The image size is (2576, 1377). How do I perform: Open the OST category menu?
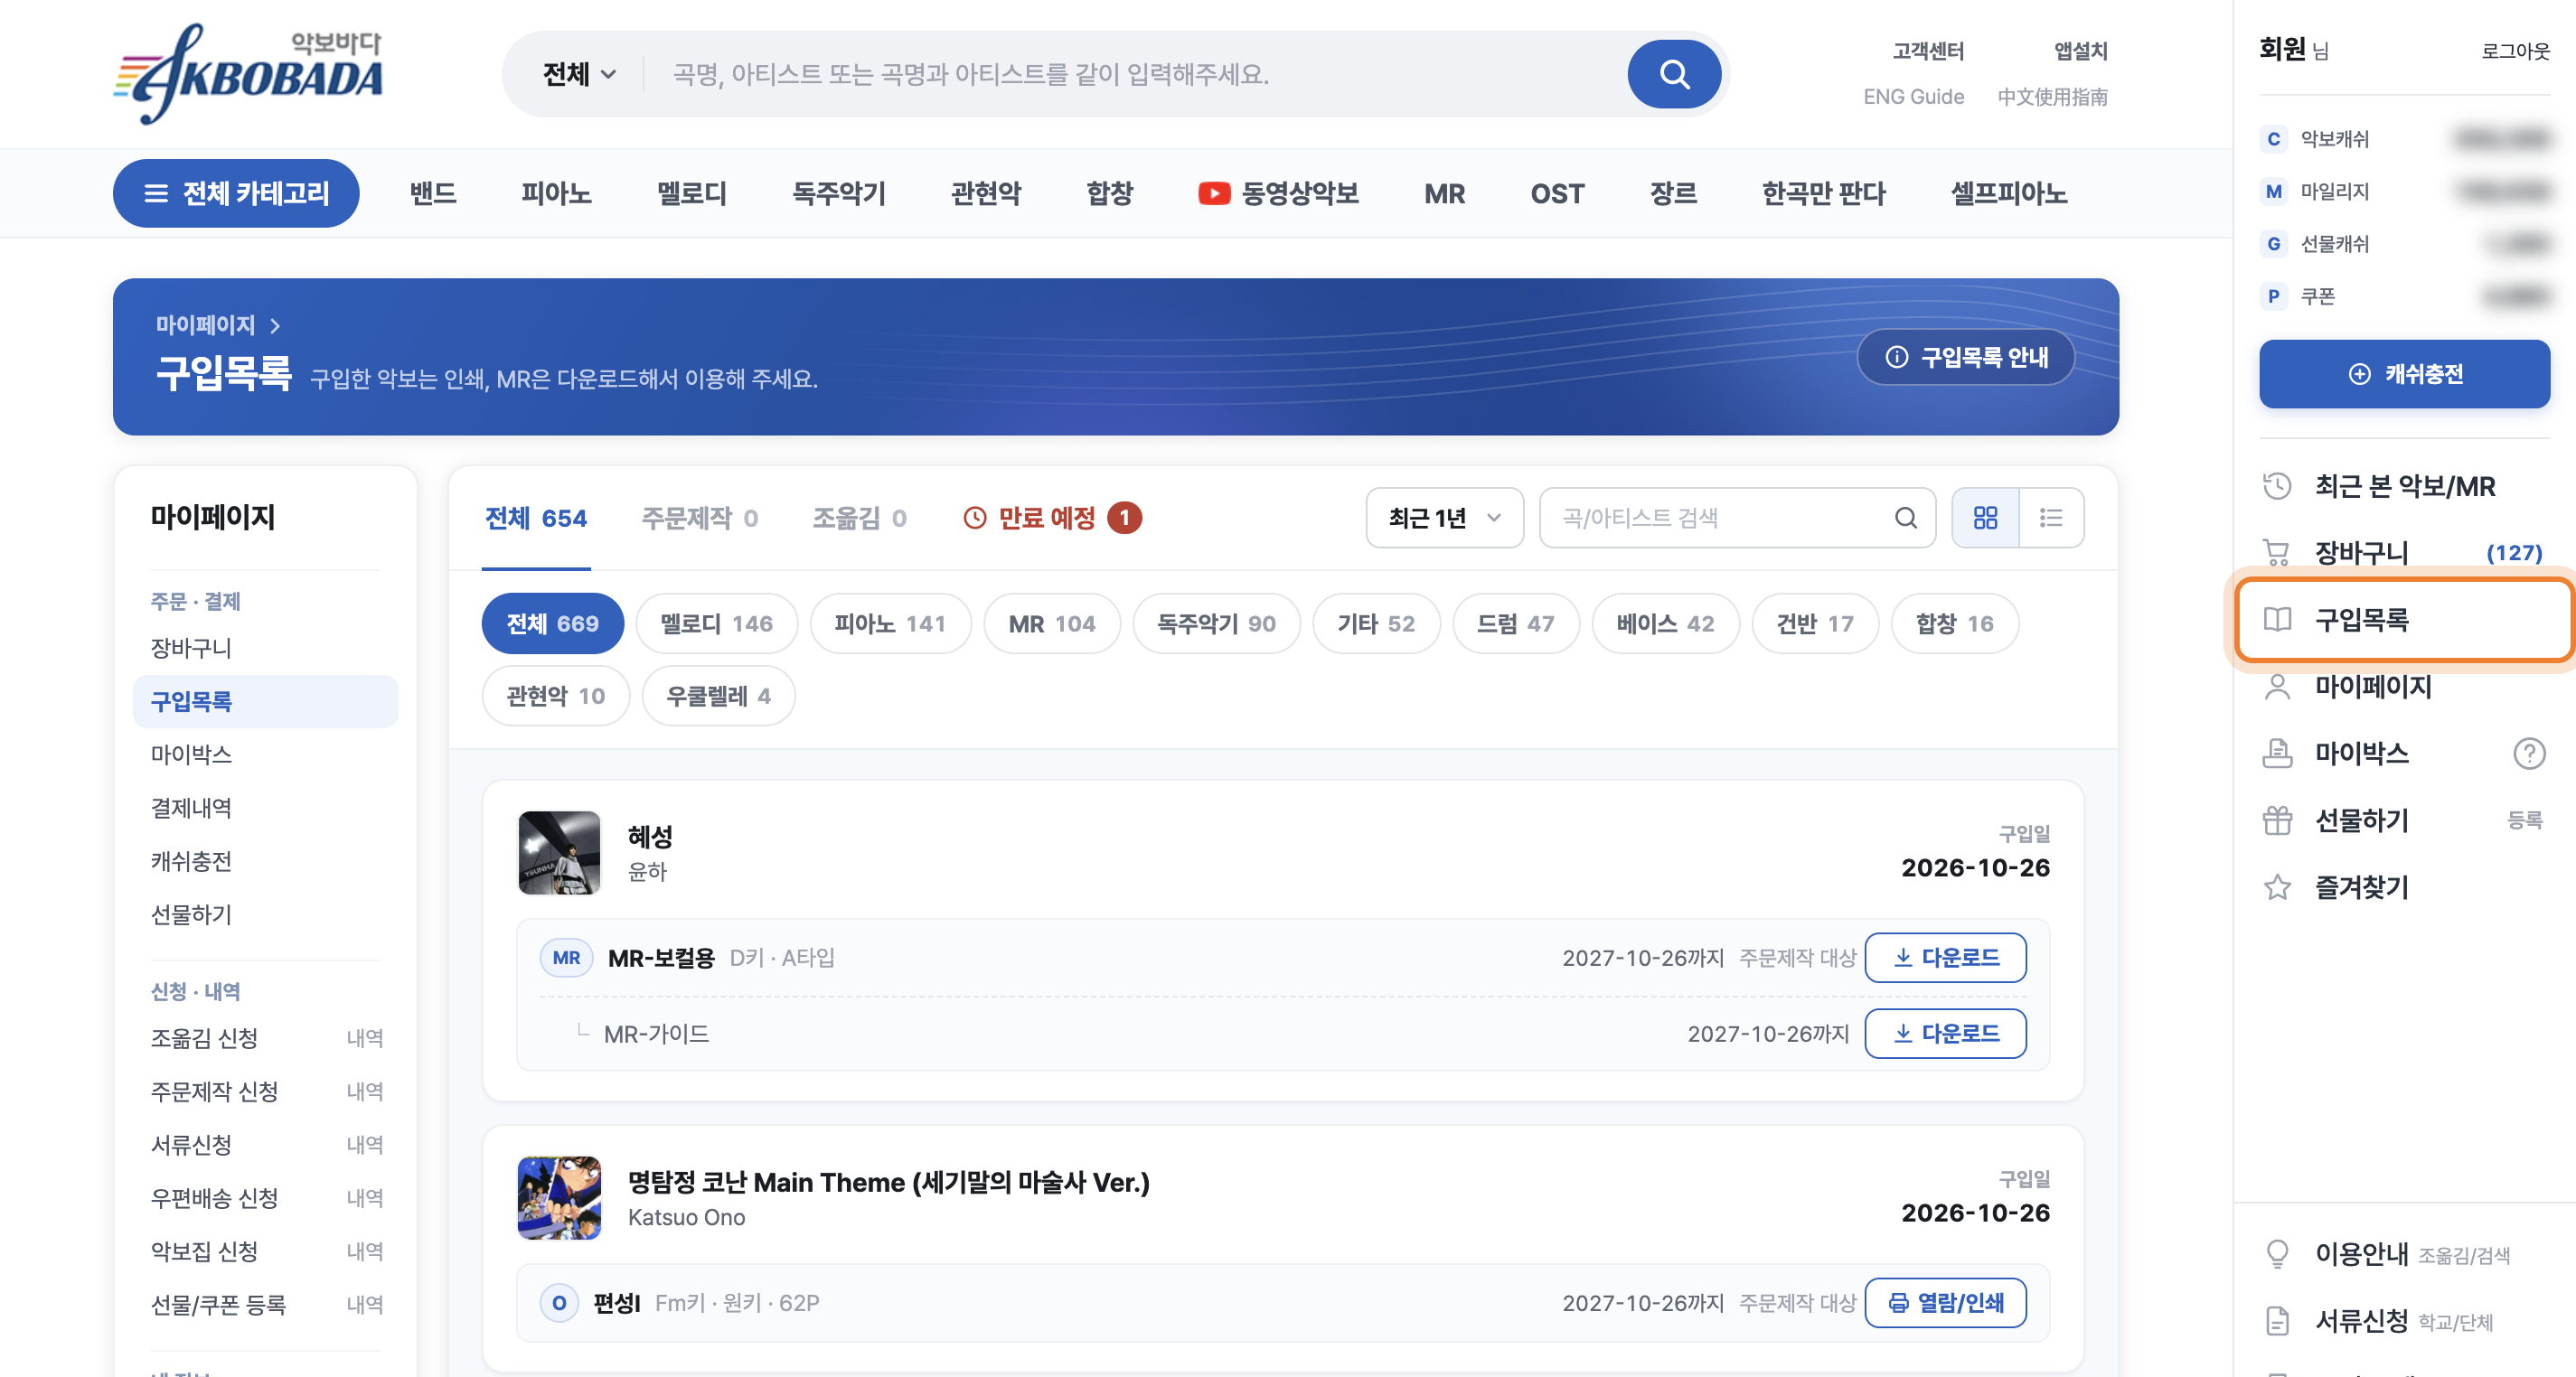pyautogui.click(x=1557, y=193)
